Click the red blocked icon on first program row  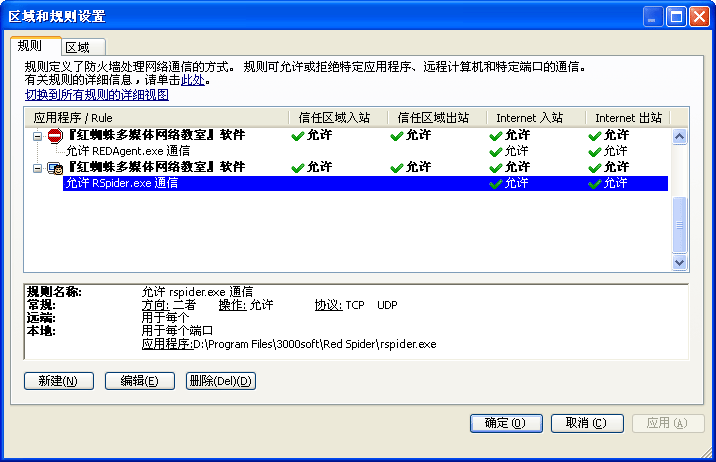click(54, 135)
